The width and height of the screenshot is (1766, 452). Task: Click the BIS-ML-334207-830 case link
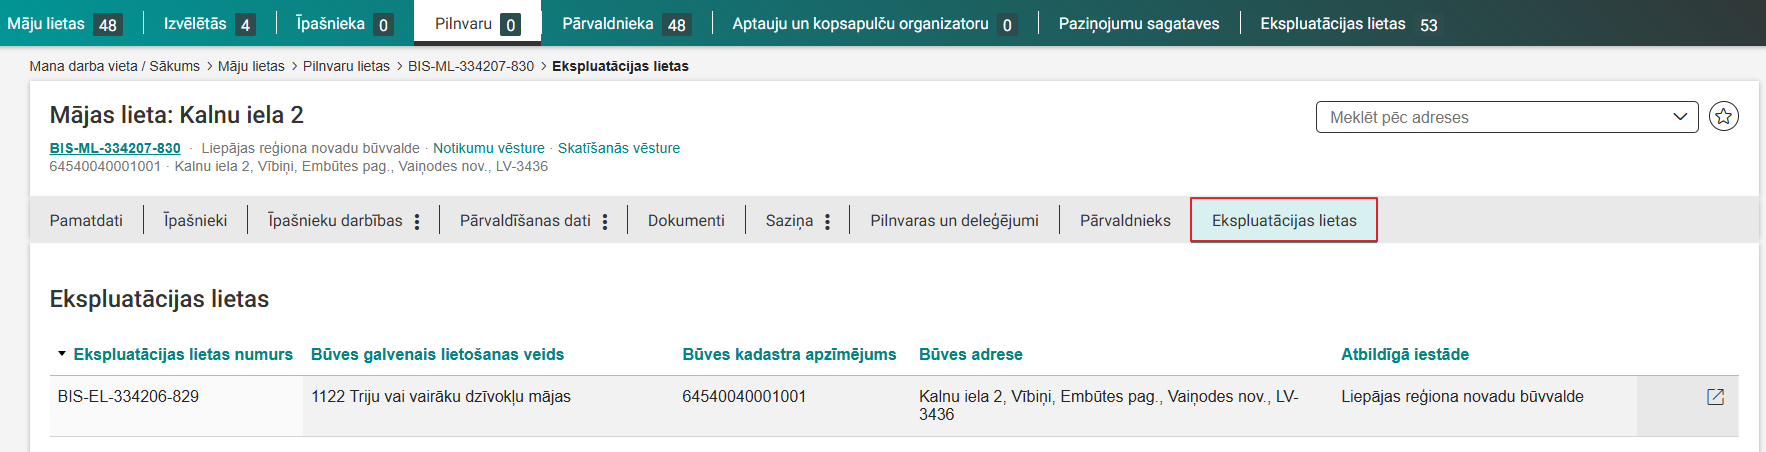point(115,148)
